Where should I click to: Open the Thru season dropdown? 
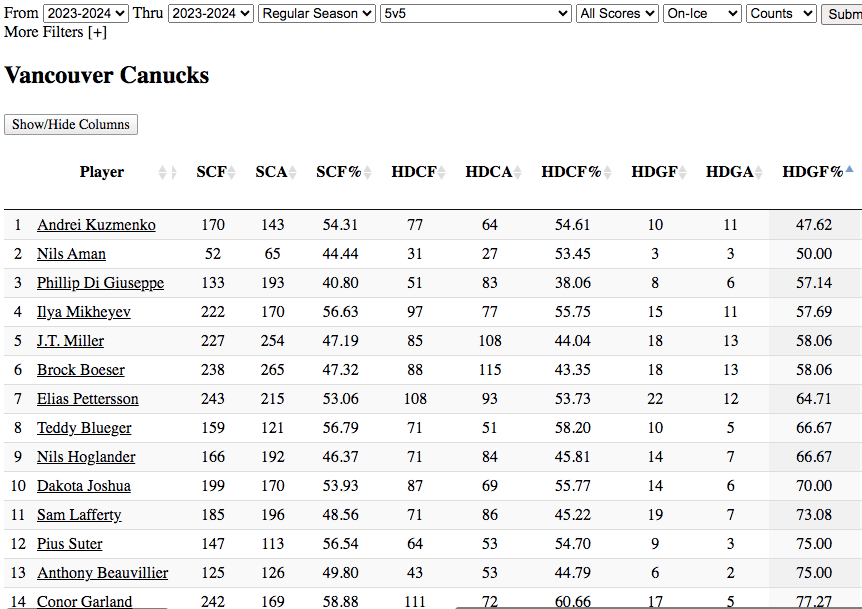click(211, 13)
